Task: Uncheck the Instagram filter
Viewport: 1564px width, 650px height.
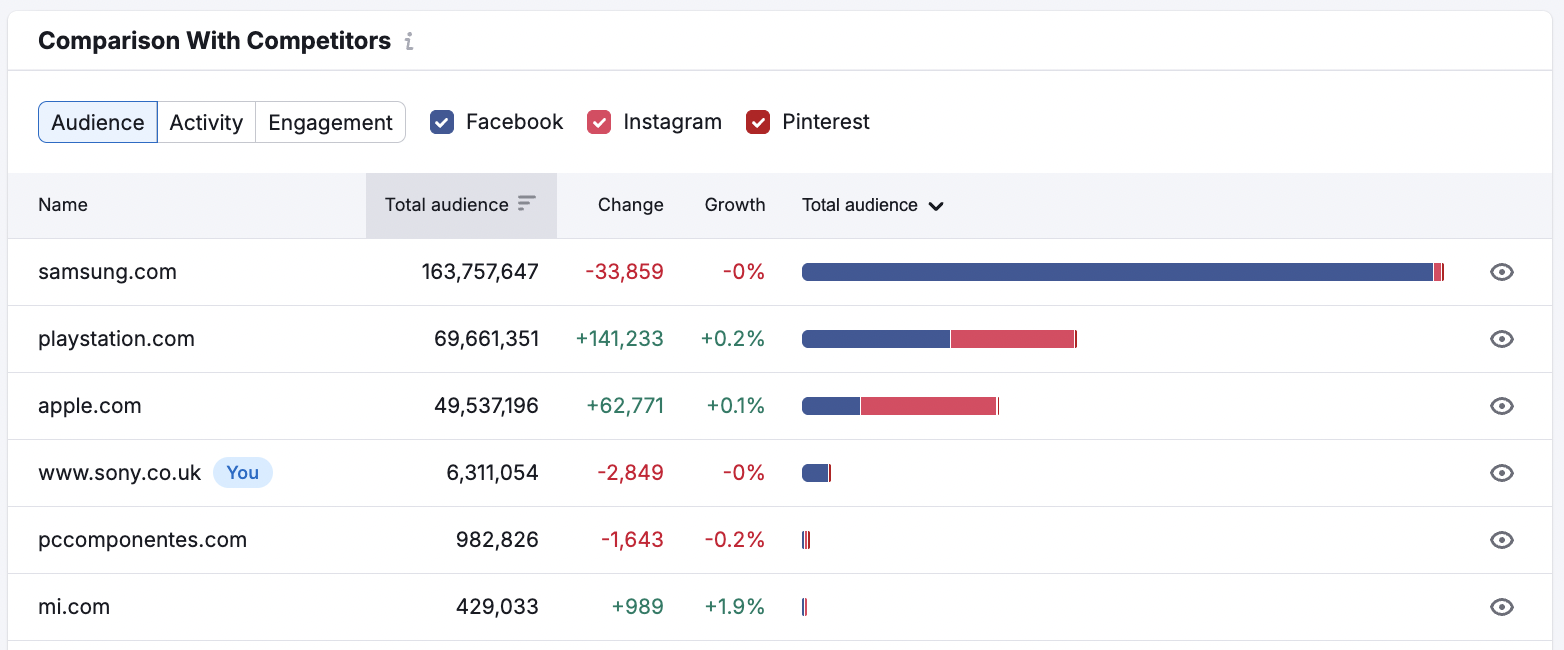Action: (599, 121)
